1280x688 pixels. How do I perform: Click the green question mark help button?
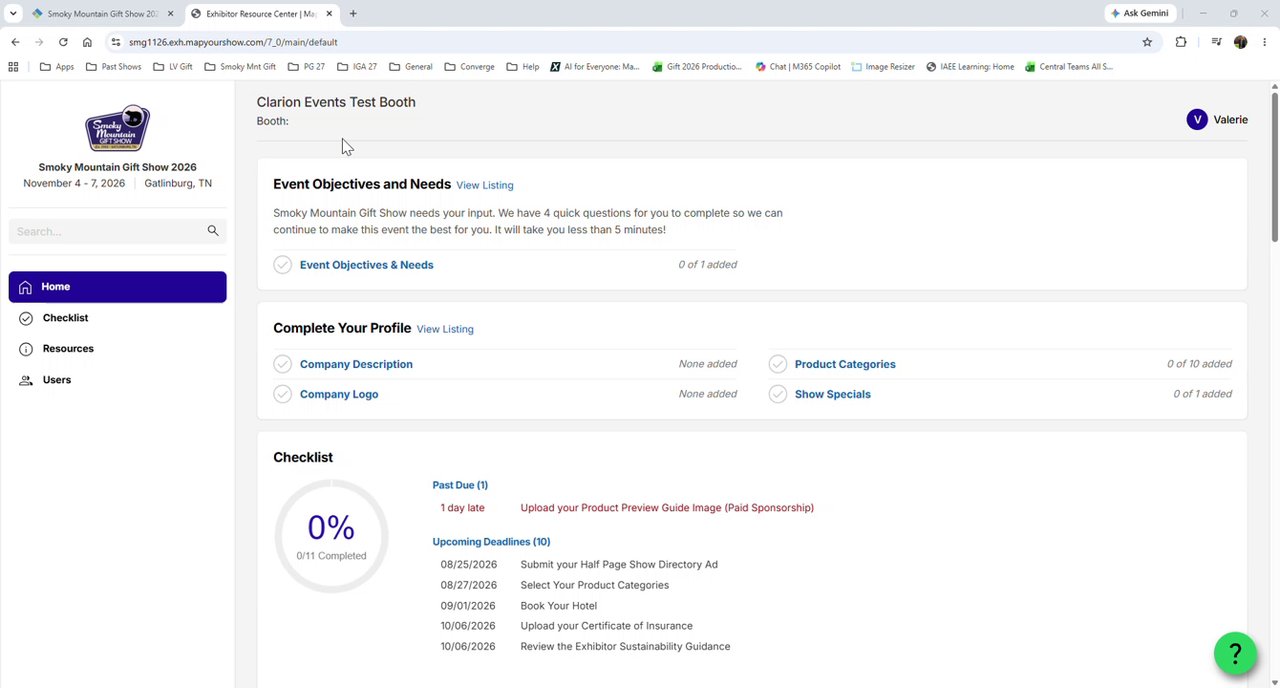[1235, 653]
